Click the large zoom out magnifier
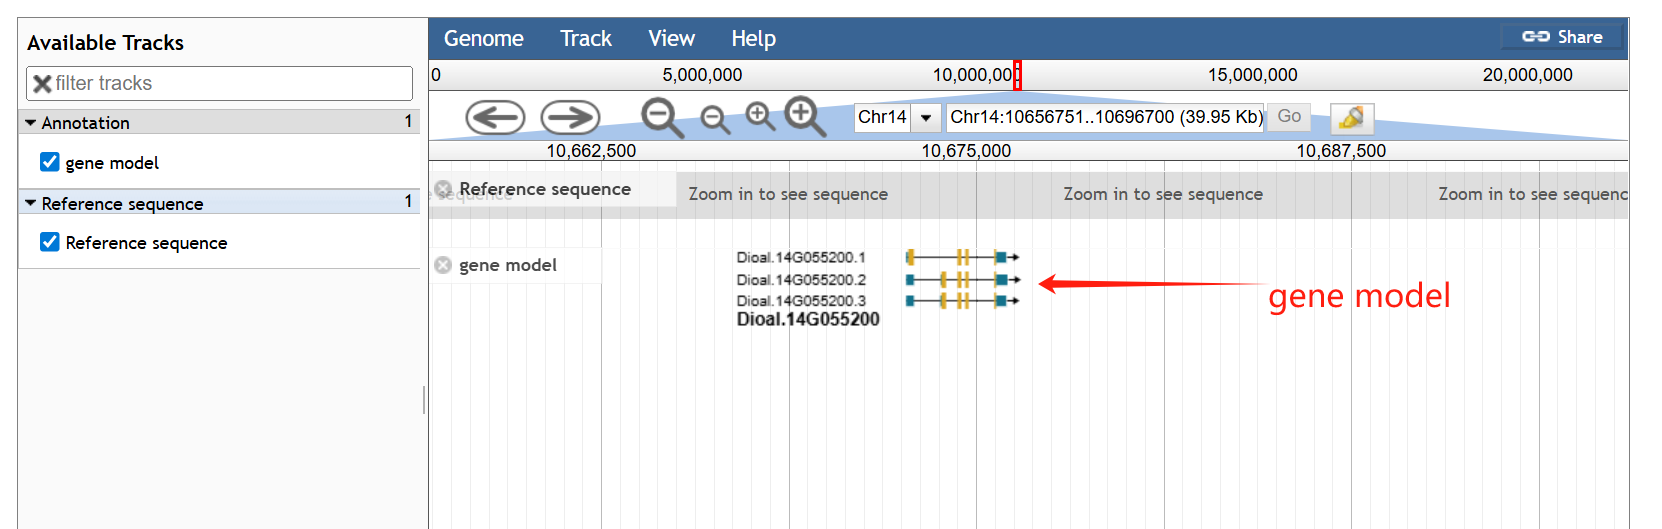Viewport: 1662px width, 529px height. (661, 117)
